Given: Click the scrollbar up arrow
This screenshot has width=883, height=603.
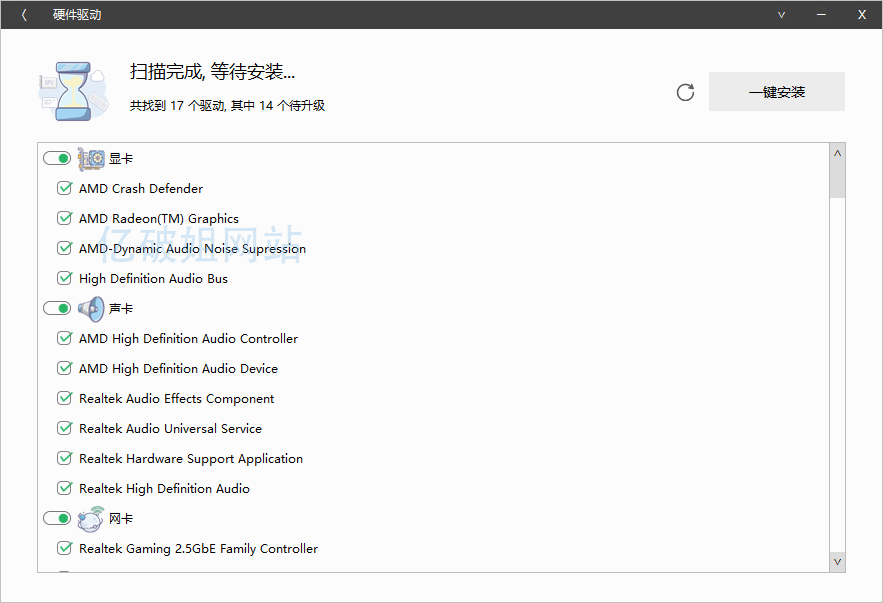Looking at the screenshot, I should tap(837, 153).
